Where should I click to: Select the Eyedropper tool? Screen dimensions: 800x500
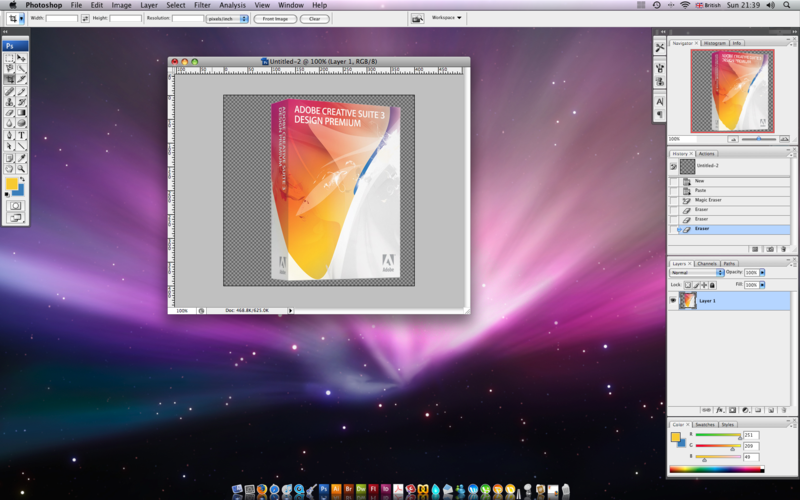[21, 158]
